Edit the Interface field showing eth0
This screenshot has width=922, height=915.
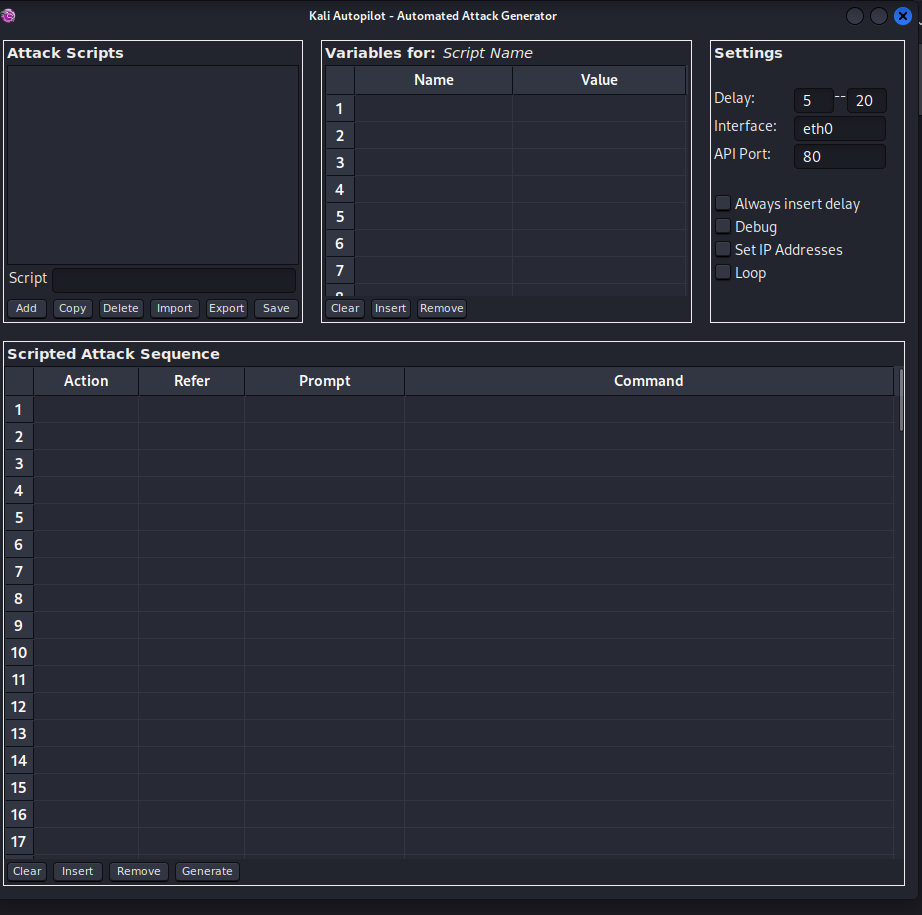coord(840,129)
